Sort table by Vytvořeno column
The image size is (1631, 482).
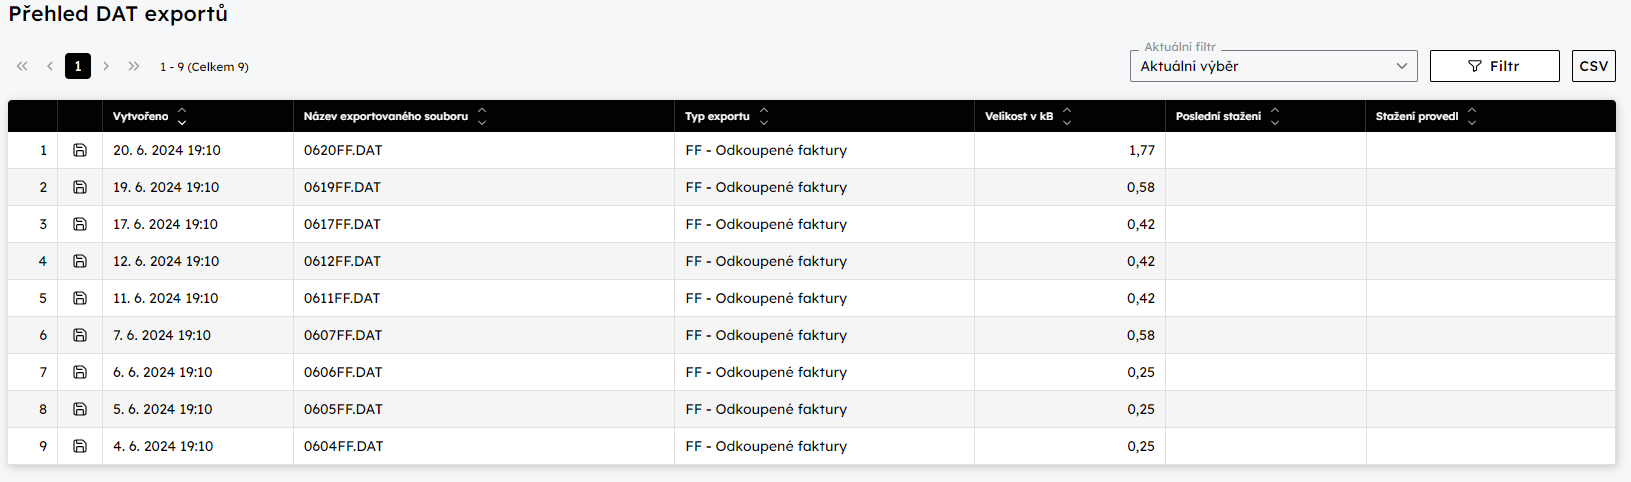click(181, 117)
